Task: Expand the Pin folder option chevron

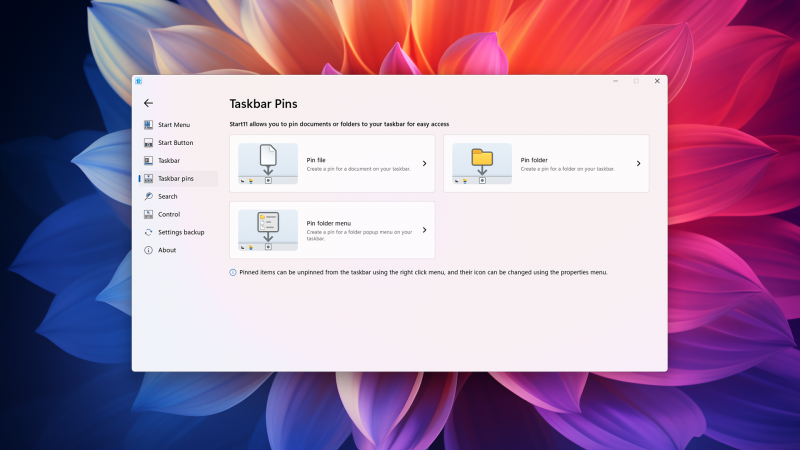Action: click(x=638, y=163)
